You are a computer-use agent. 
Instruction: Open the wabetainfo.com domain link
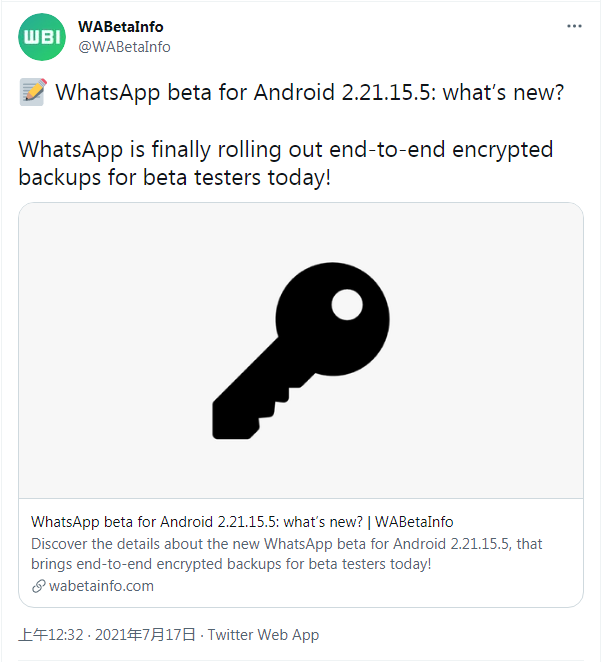tap(101, 586)
